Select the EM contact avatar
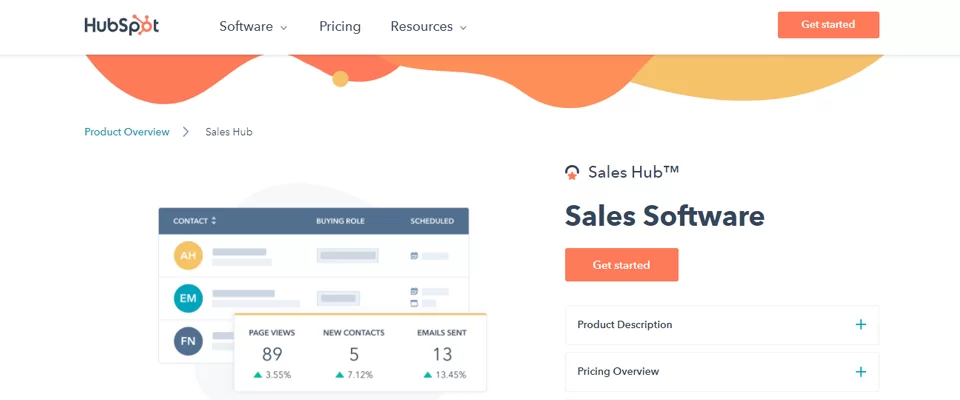Viewport: 960px width, 400px height. [188, 298]
